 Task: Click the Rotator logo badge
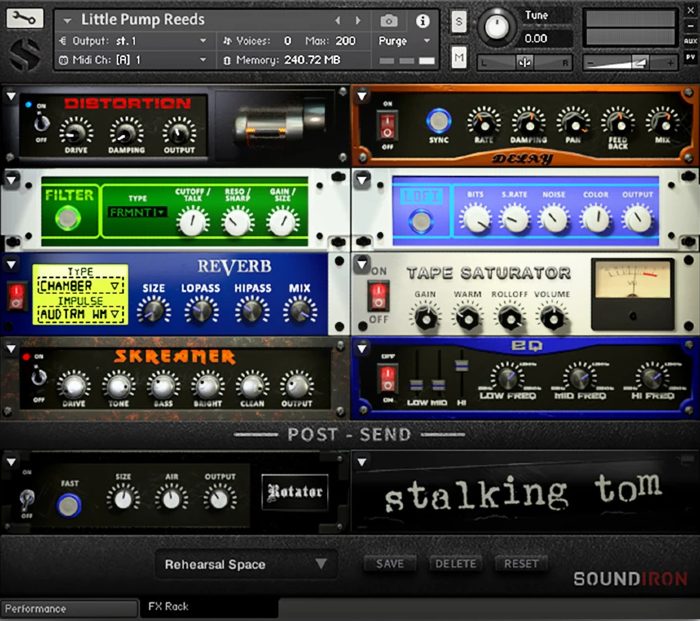[x=295, y=492]
